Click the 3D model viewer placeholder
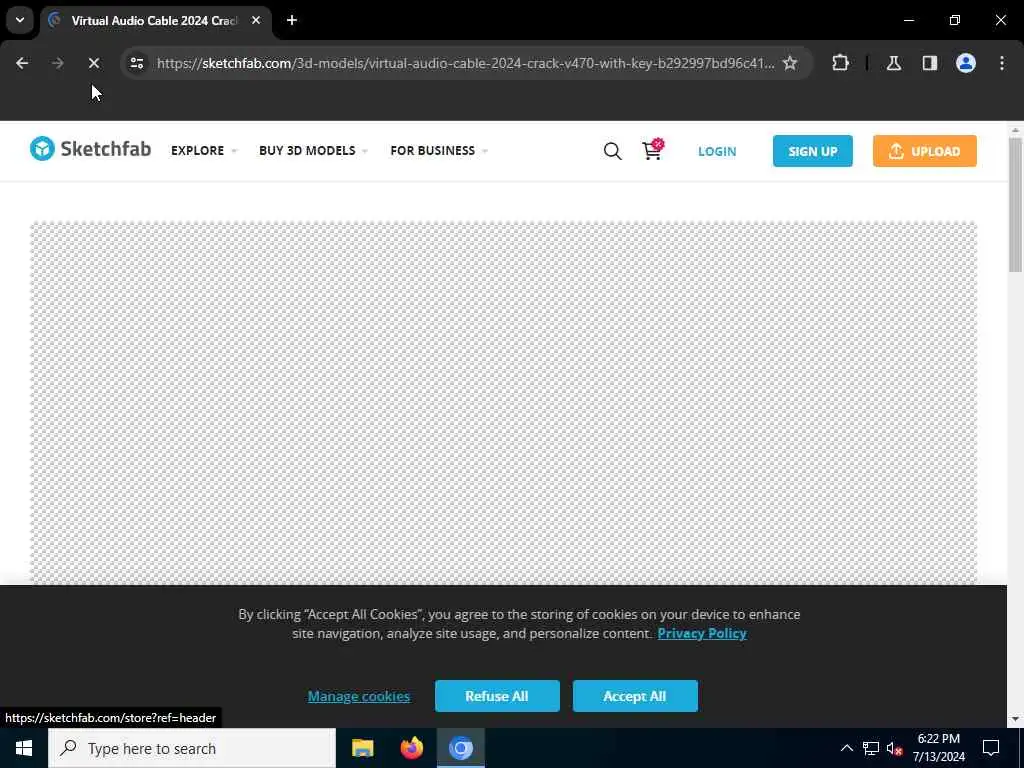Screen dimensions: 1024x768 point(504,403)
